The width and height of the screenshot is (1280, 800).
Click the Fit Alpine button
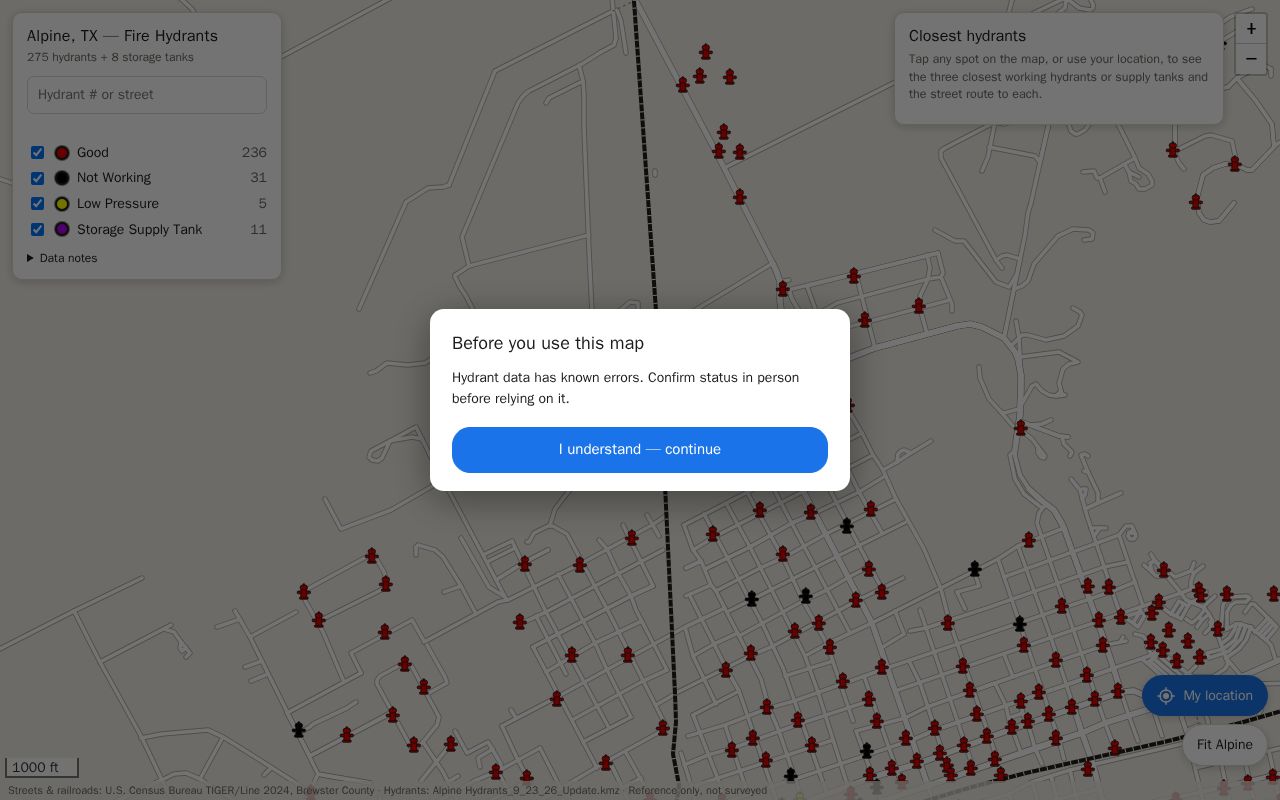[x=1225, y=745]
